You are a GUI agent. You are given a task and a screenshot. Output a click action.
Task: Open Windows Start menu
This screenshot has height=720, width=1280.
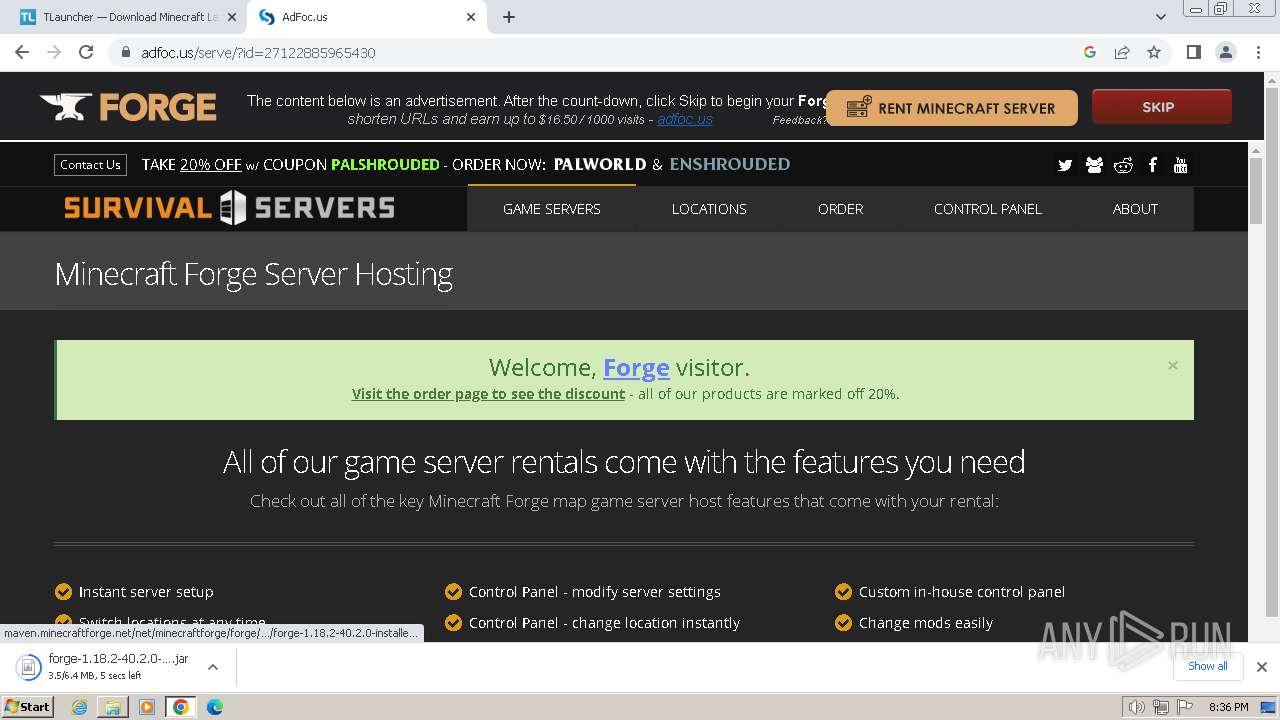pyautogui.click(x=27, y=707)
